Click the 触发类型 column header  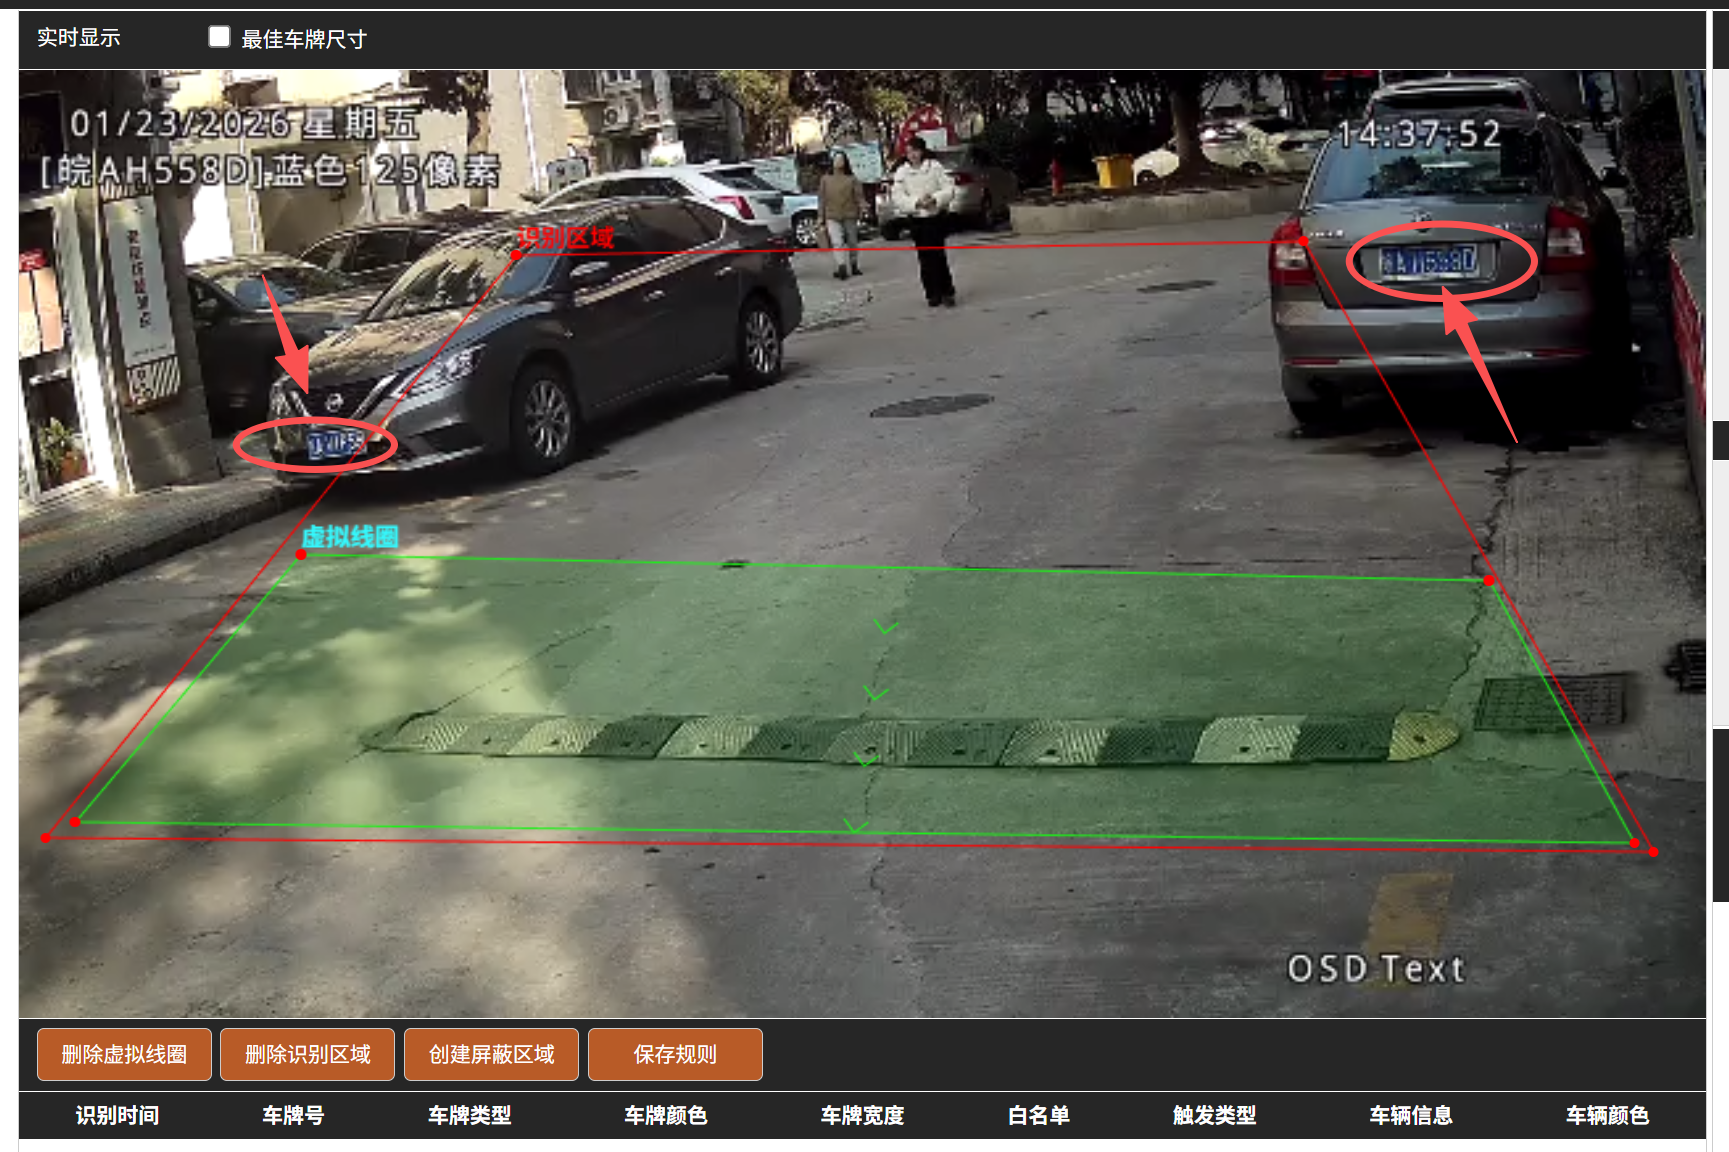1214,1115
